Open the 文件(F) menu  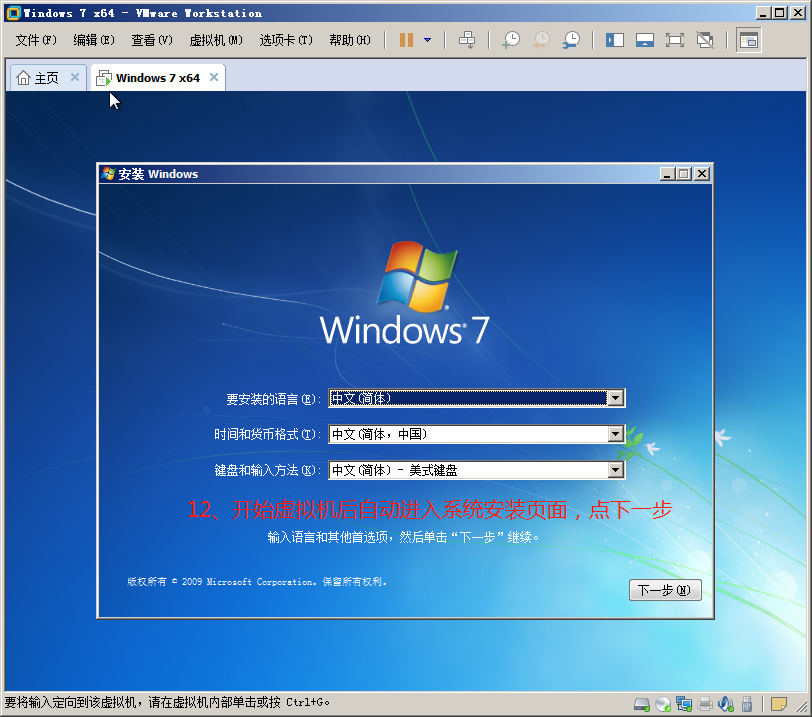pos(36,40)
